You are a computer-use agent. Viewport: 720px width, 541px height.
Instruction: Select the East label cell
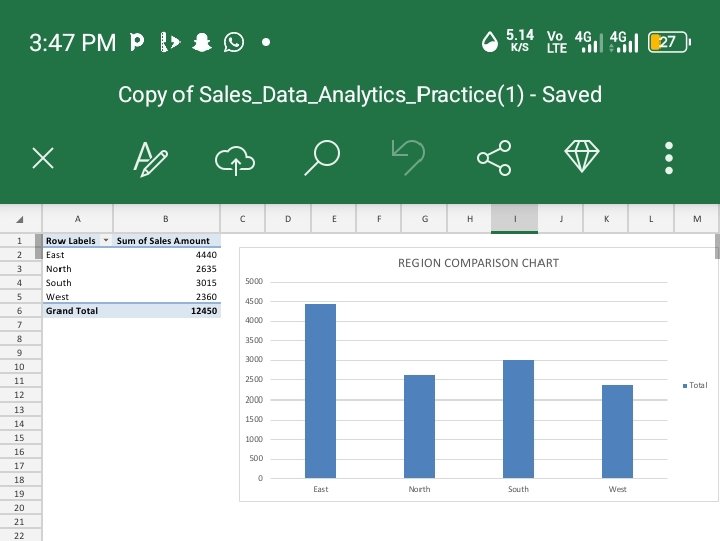[x=78, y=255]
